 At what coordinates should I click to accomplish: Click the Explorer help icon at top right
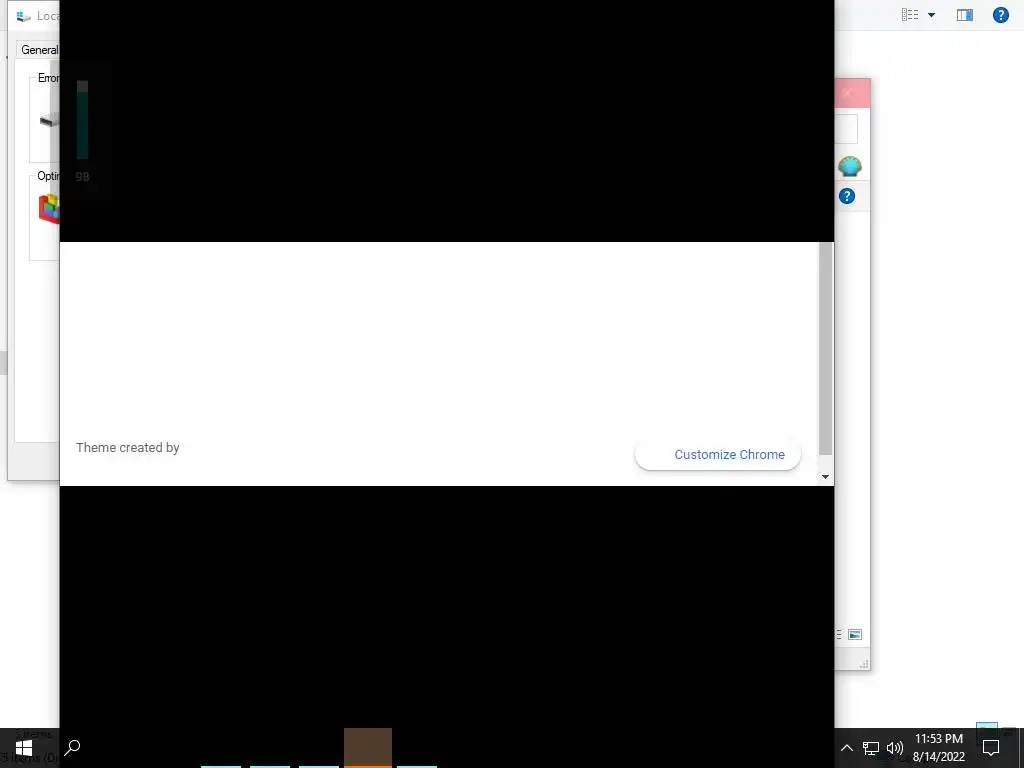(x=1000, y=14)
